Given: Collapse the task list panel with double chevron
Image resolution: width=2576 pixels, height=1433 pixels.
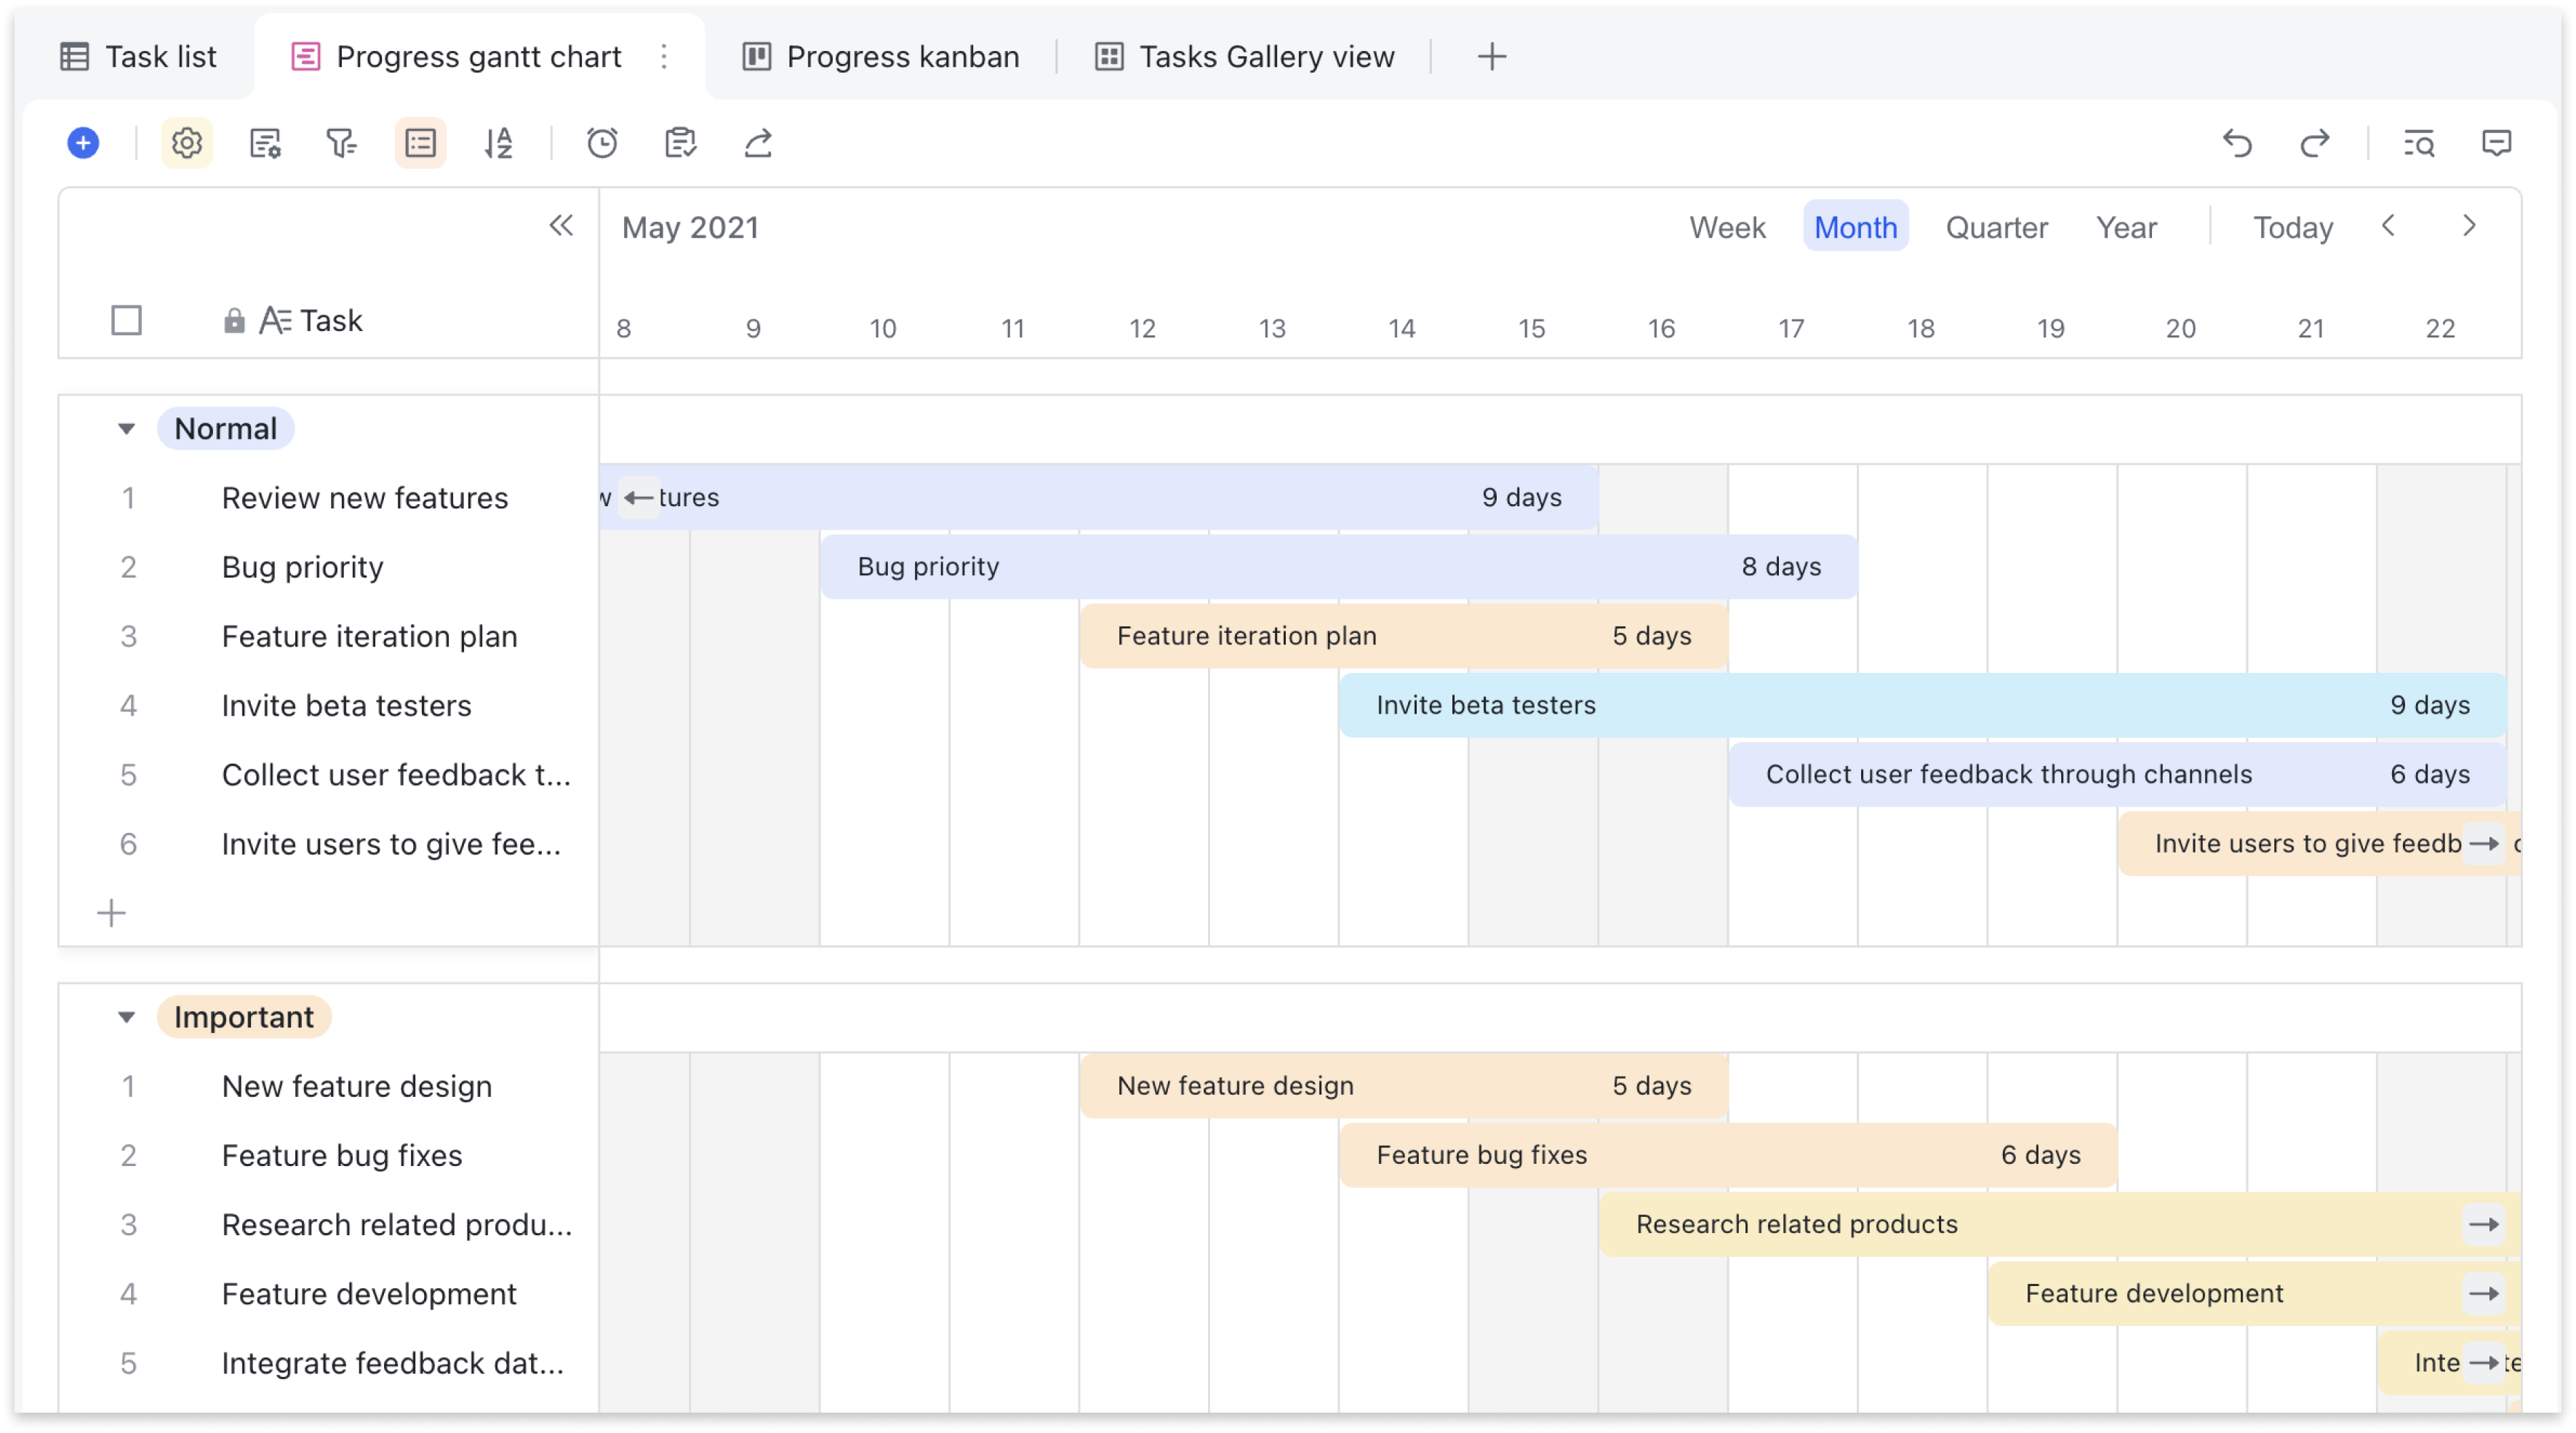Looking at the screenshot, I should pos(561,225).
